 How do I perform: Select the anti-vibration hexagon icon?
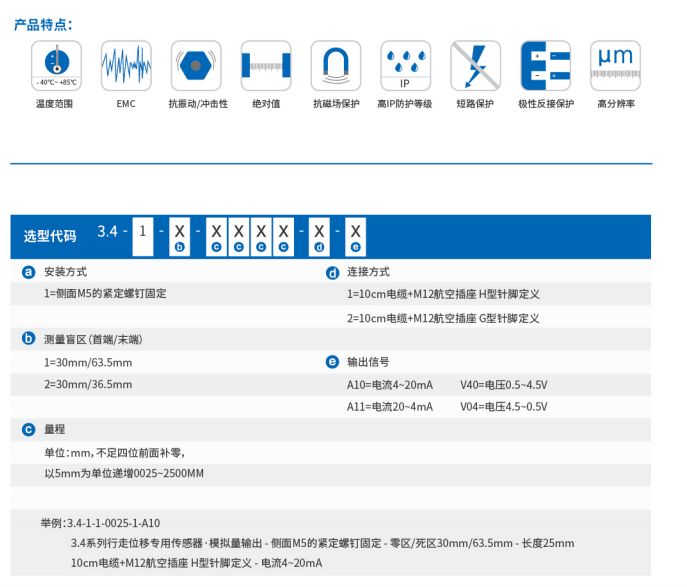(196, 66)
